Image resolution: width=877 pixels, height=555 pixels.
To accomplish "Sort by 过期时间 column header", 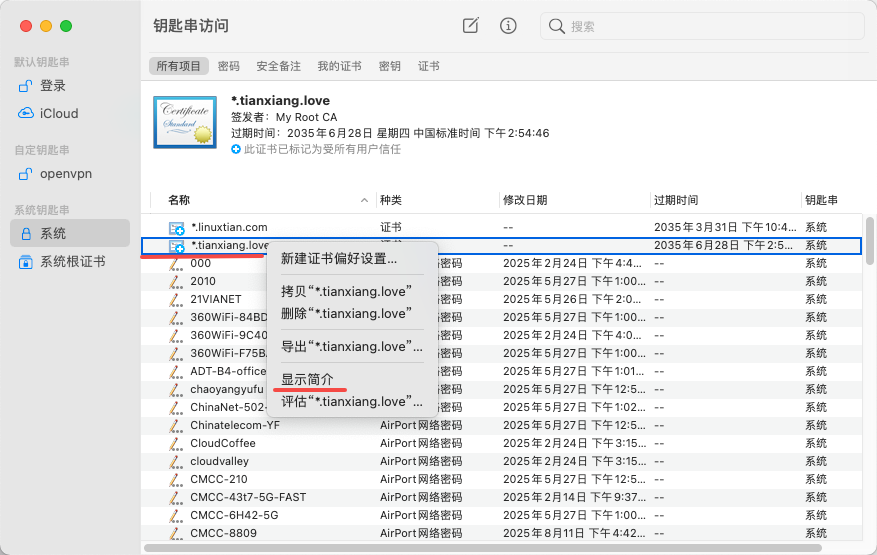I will 676,200.
